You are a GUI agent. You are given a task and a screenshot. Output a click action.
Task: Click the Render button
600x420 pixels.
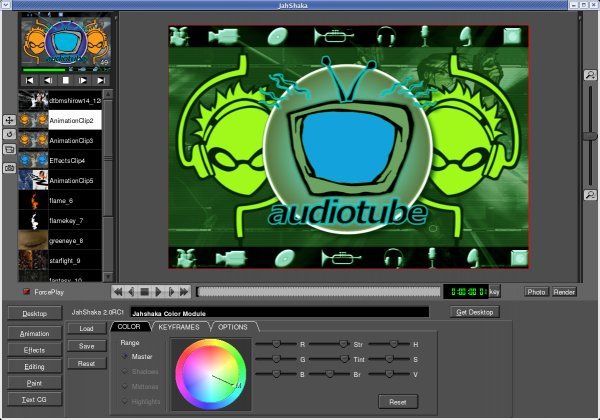click(564, 292)
